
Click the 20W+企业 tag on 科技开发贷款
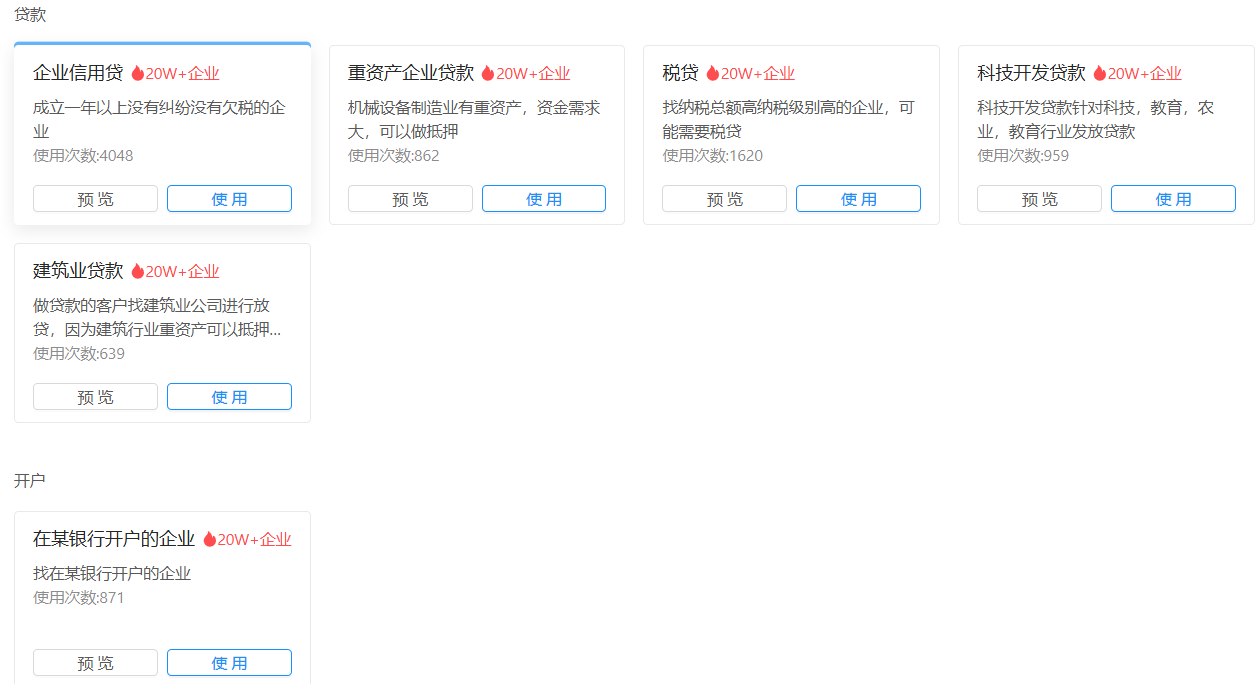1145,73
